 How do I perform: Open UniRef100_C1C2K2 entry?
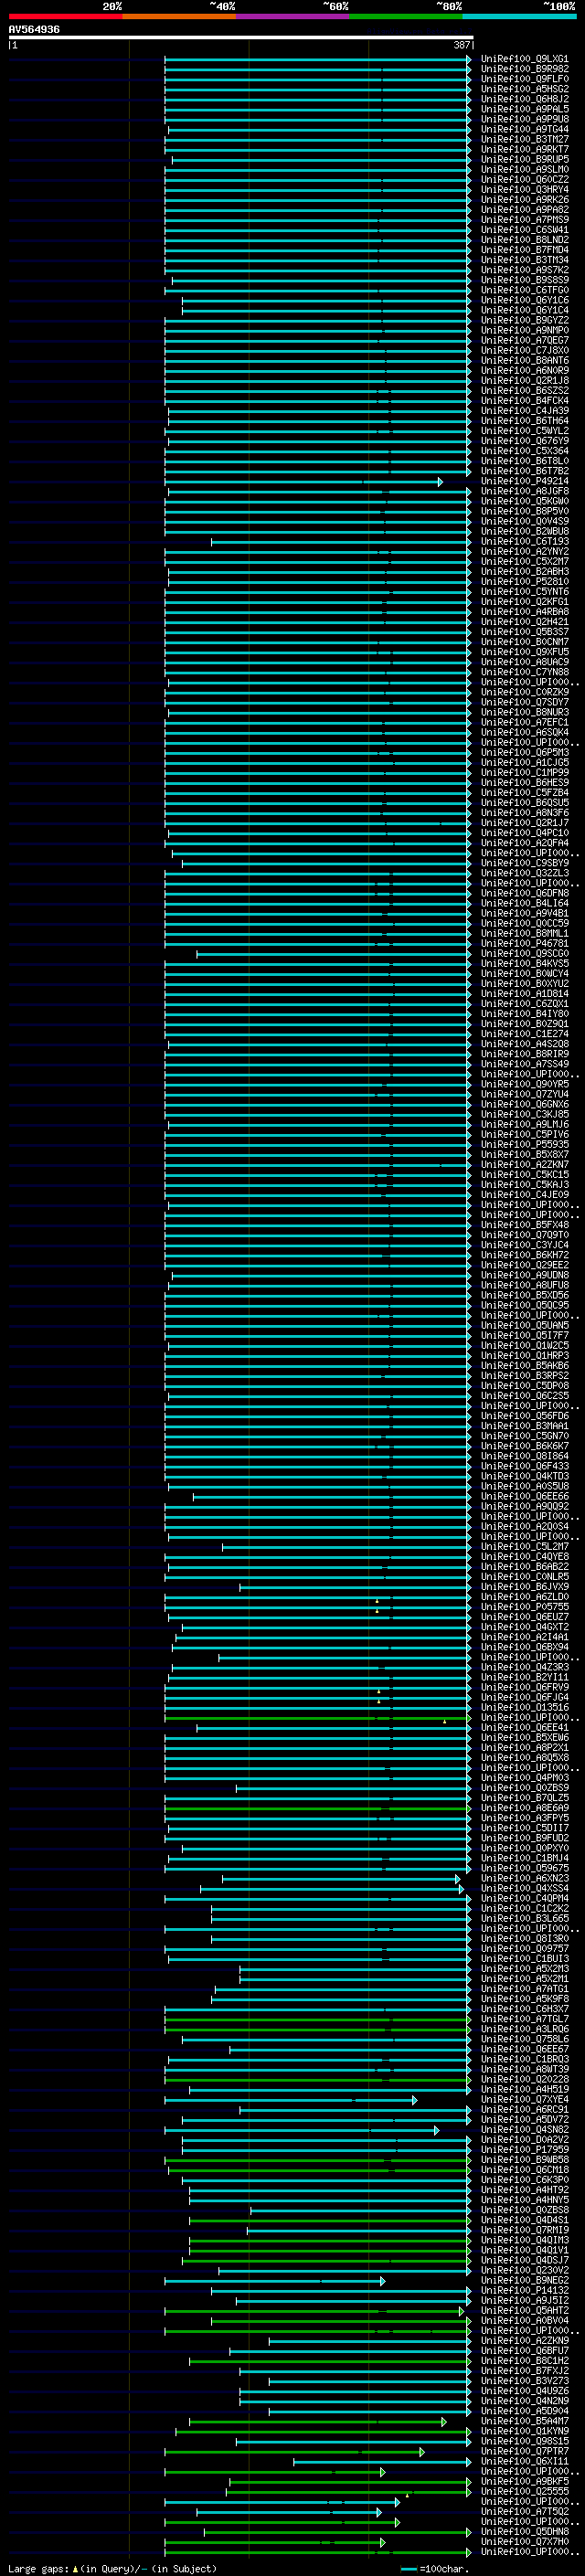pos(525,1908)
